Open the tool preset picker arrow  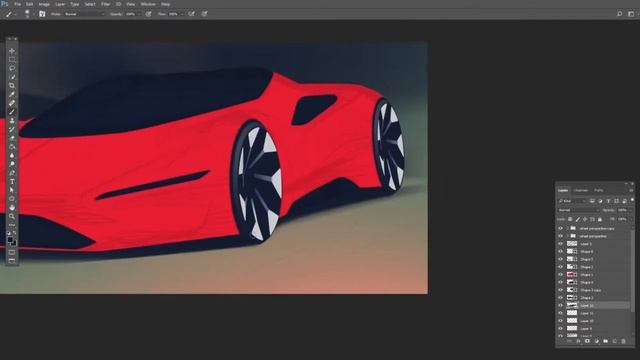coord(15,14)
